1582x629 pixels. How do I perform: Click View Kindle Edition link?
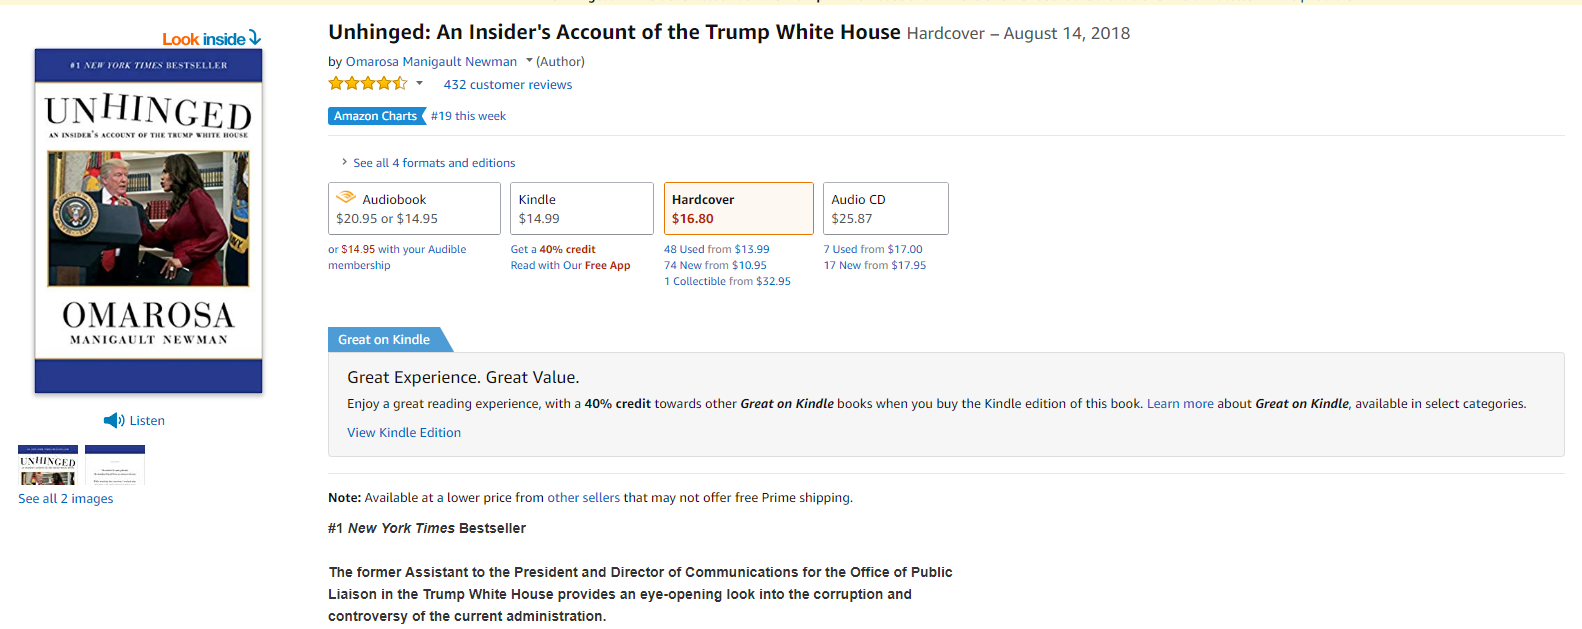[x=404, y=433]
